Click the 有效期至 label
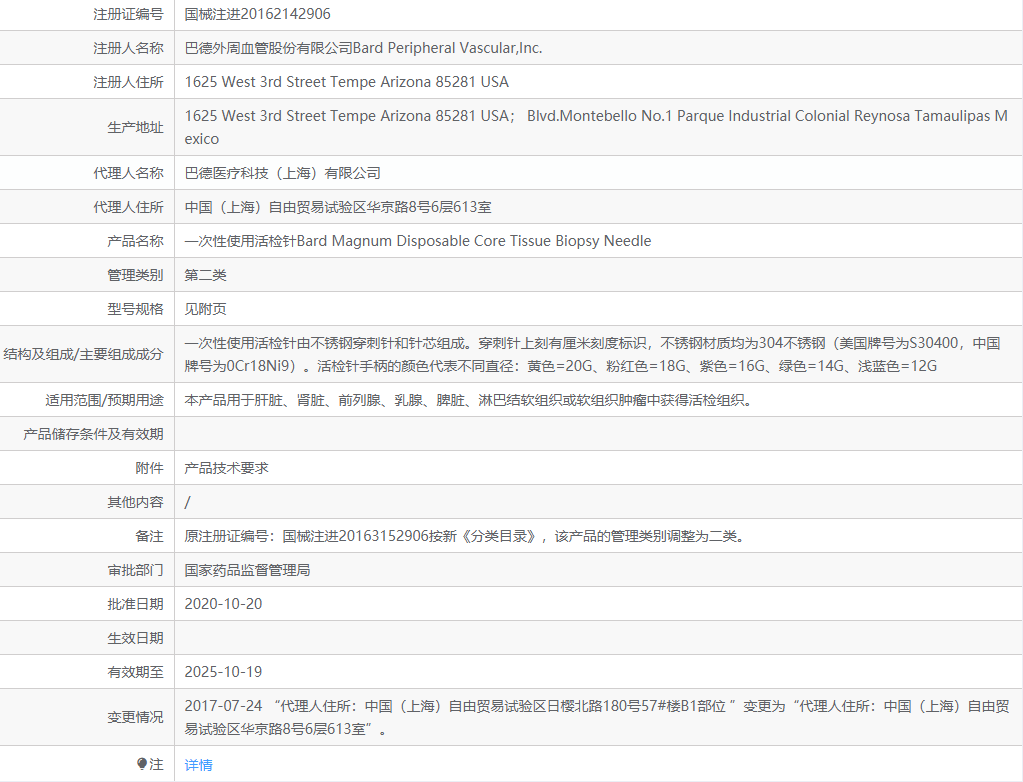1023x782 pixels. [x=135, y=671]
